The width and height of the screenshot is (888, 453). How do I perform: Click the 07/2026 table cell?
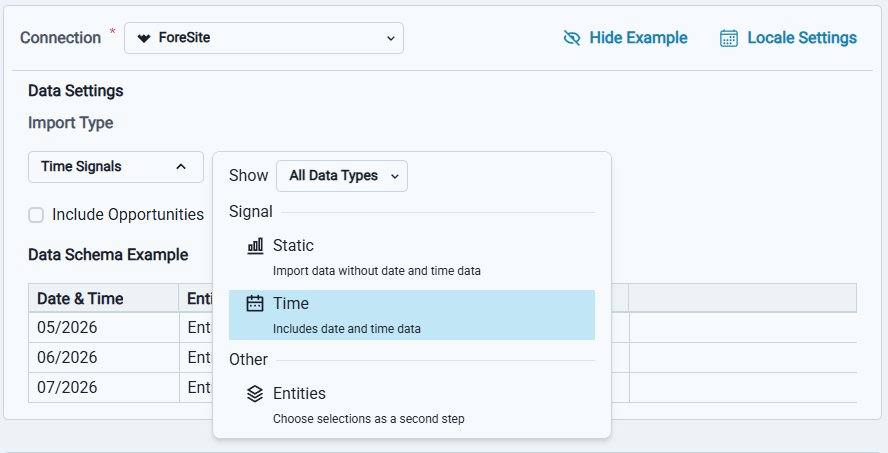(x=104, y=387)
